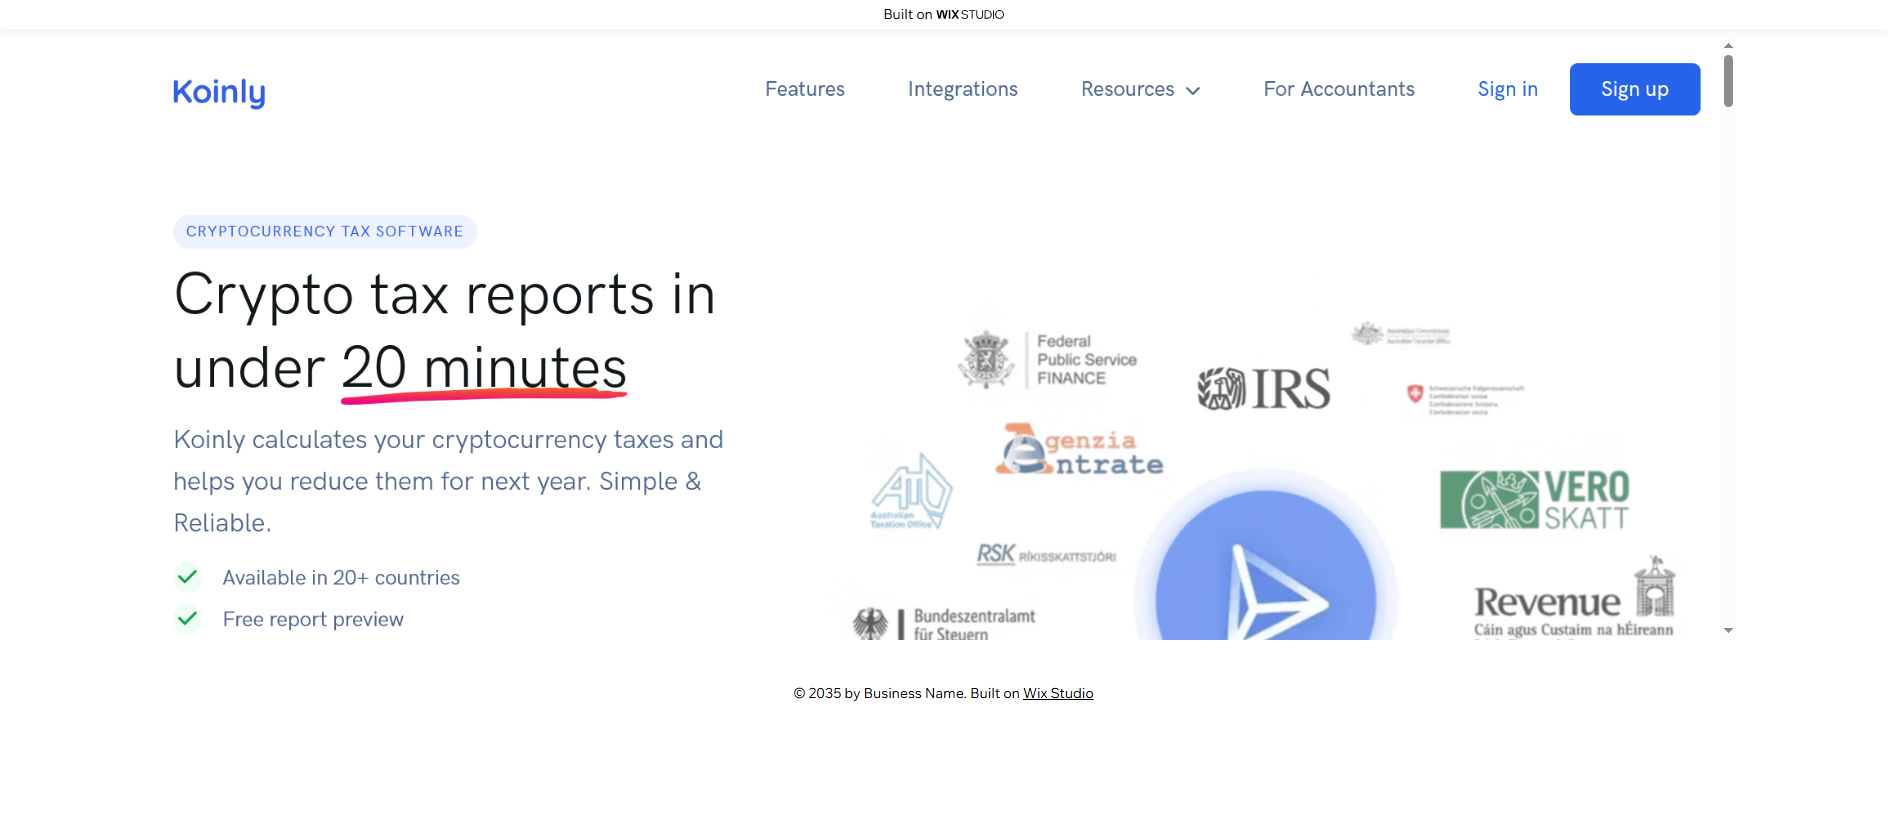Click the scrollbar down arrow
The image size is (1888, 818).
[1728, 631]
